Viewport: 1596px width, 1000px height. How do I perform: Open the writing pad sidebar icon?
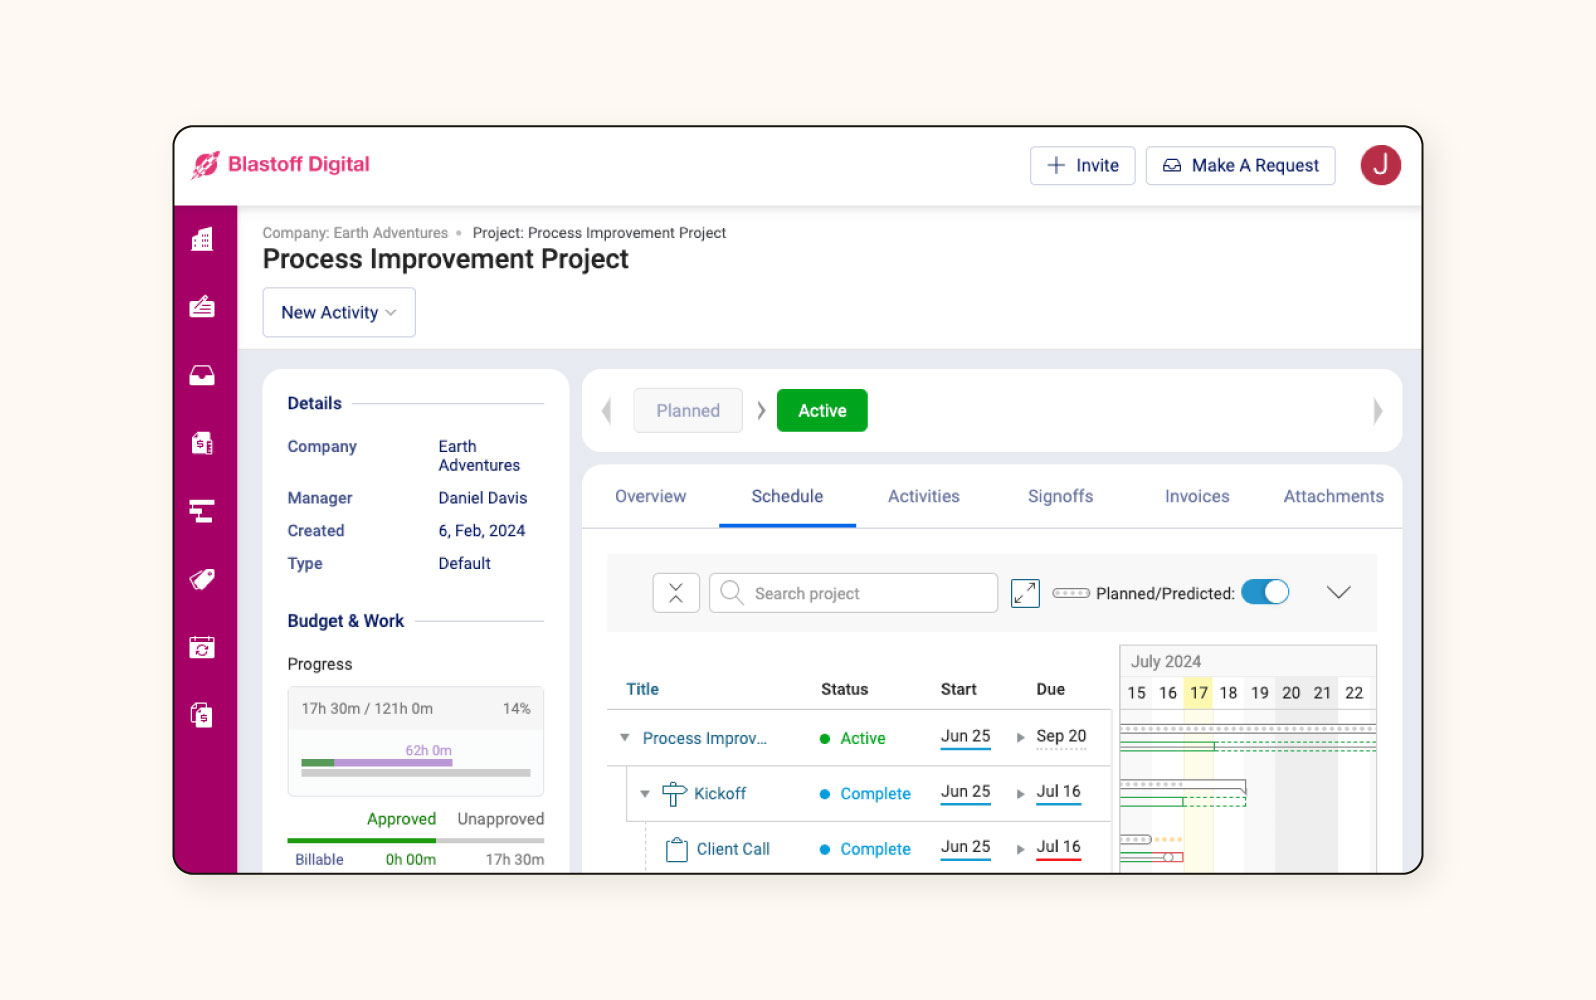click(x=202, y=307)
